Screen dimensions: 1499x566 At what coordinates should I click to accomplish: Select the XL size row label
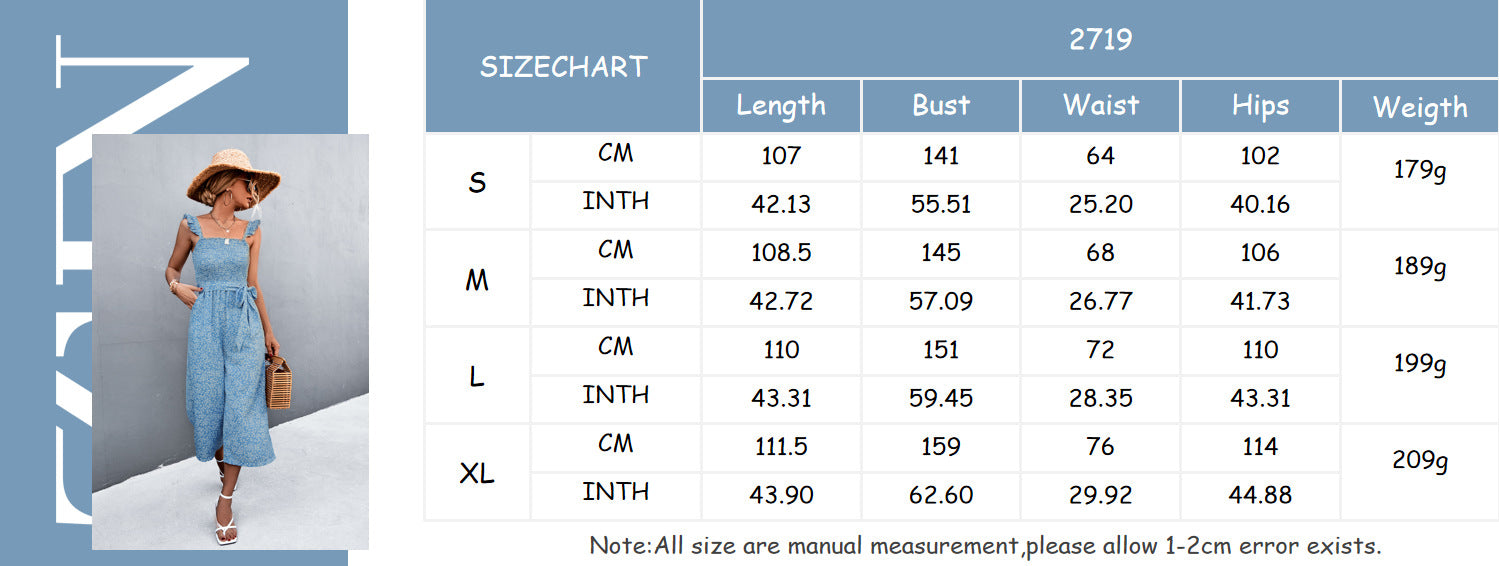tap(477, 474)
